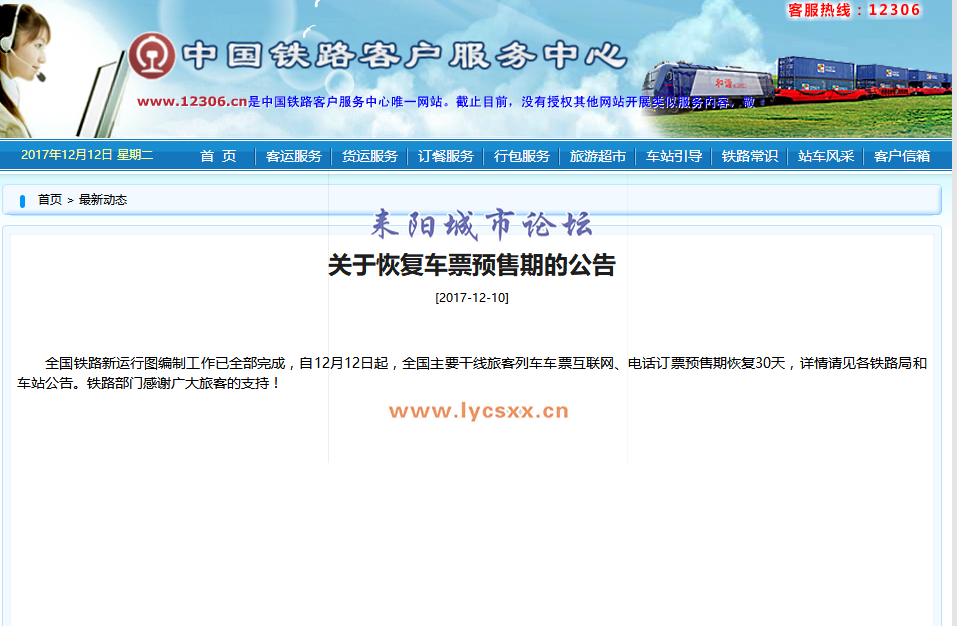Open the 铁路常识 menu
The width and height of the screenshot is (957, 626).
pos(749,156)
